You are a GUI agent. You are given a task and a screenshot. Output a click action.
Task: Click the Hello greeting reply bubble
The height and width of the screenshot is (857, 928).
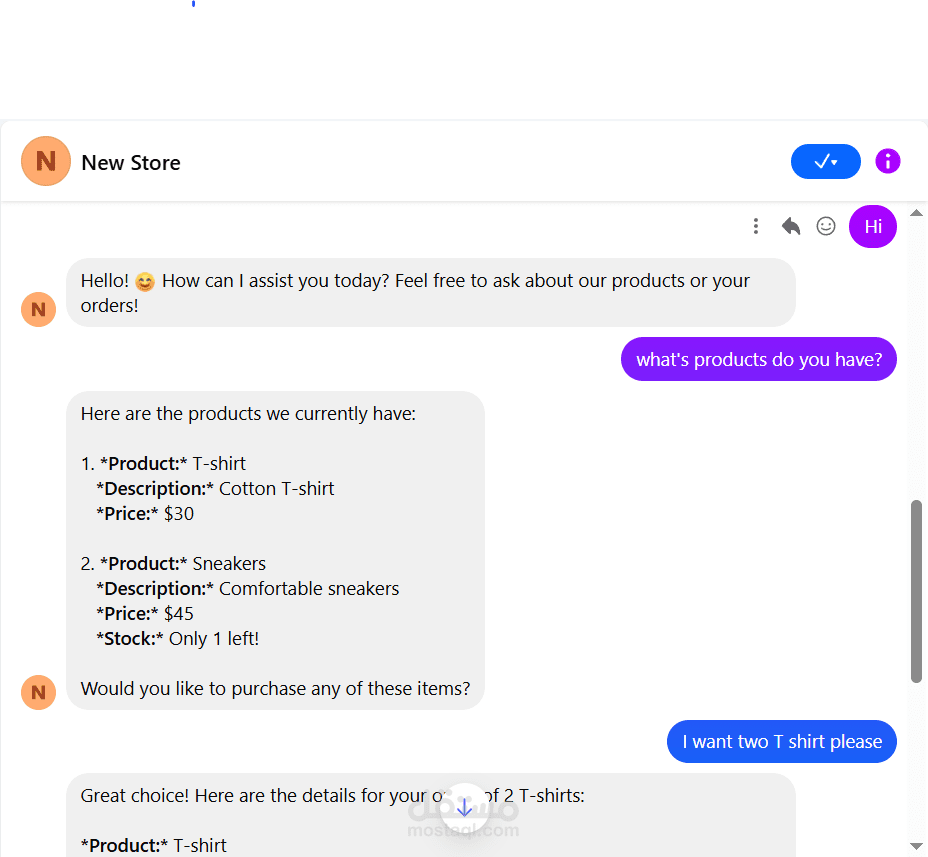pyautogui.click(x=431, y=292)
